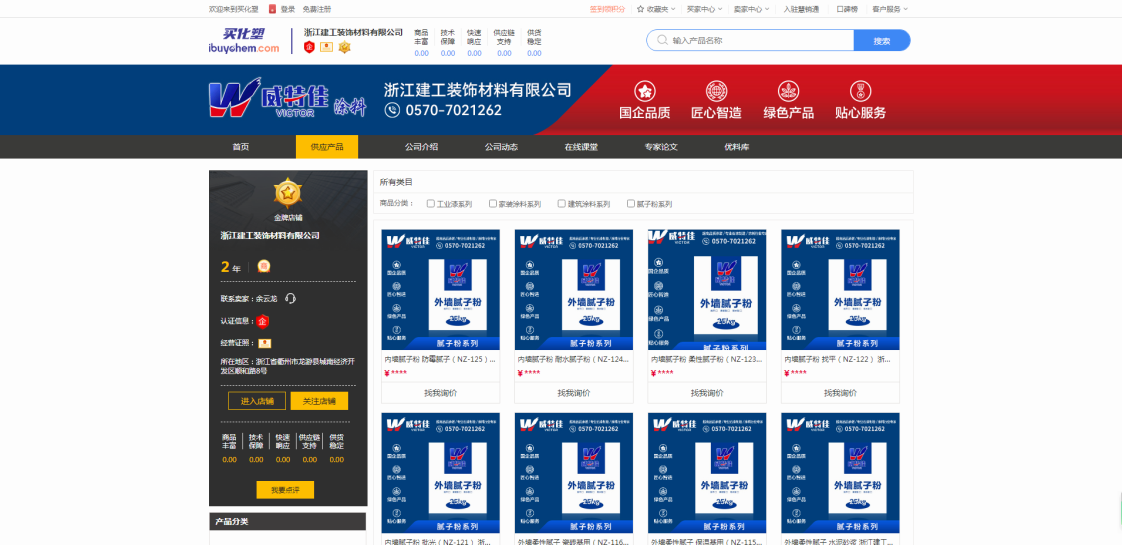Click the 绿色产品 banner icon
Image resolution: width=1122 pixels, height=545 pixels.
click(788, 91)
